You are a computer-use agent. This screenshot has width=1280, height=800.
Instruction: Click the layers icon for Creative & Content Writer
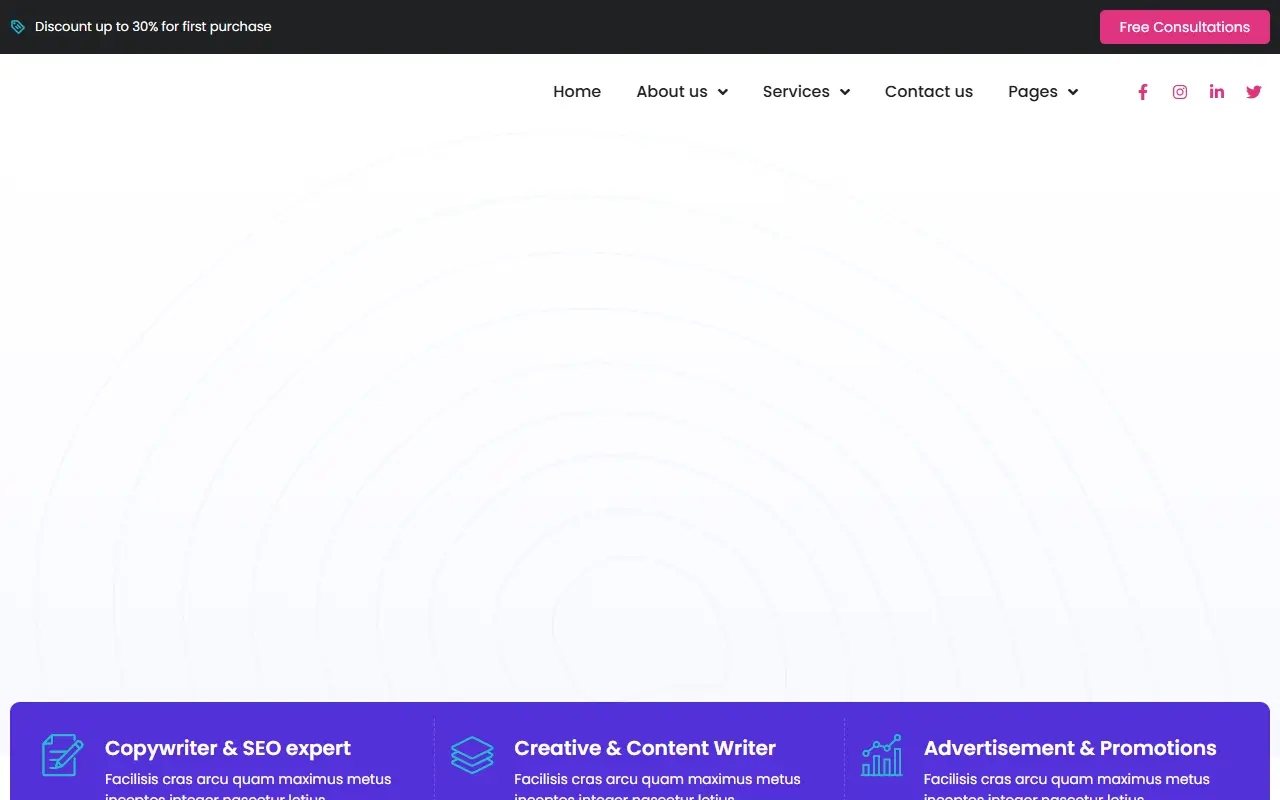pyautogui.click(x=472, y=755)
